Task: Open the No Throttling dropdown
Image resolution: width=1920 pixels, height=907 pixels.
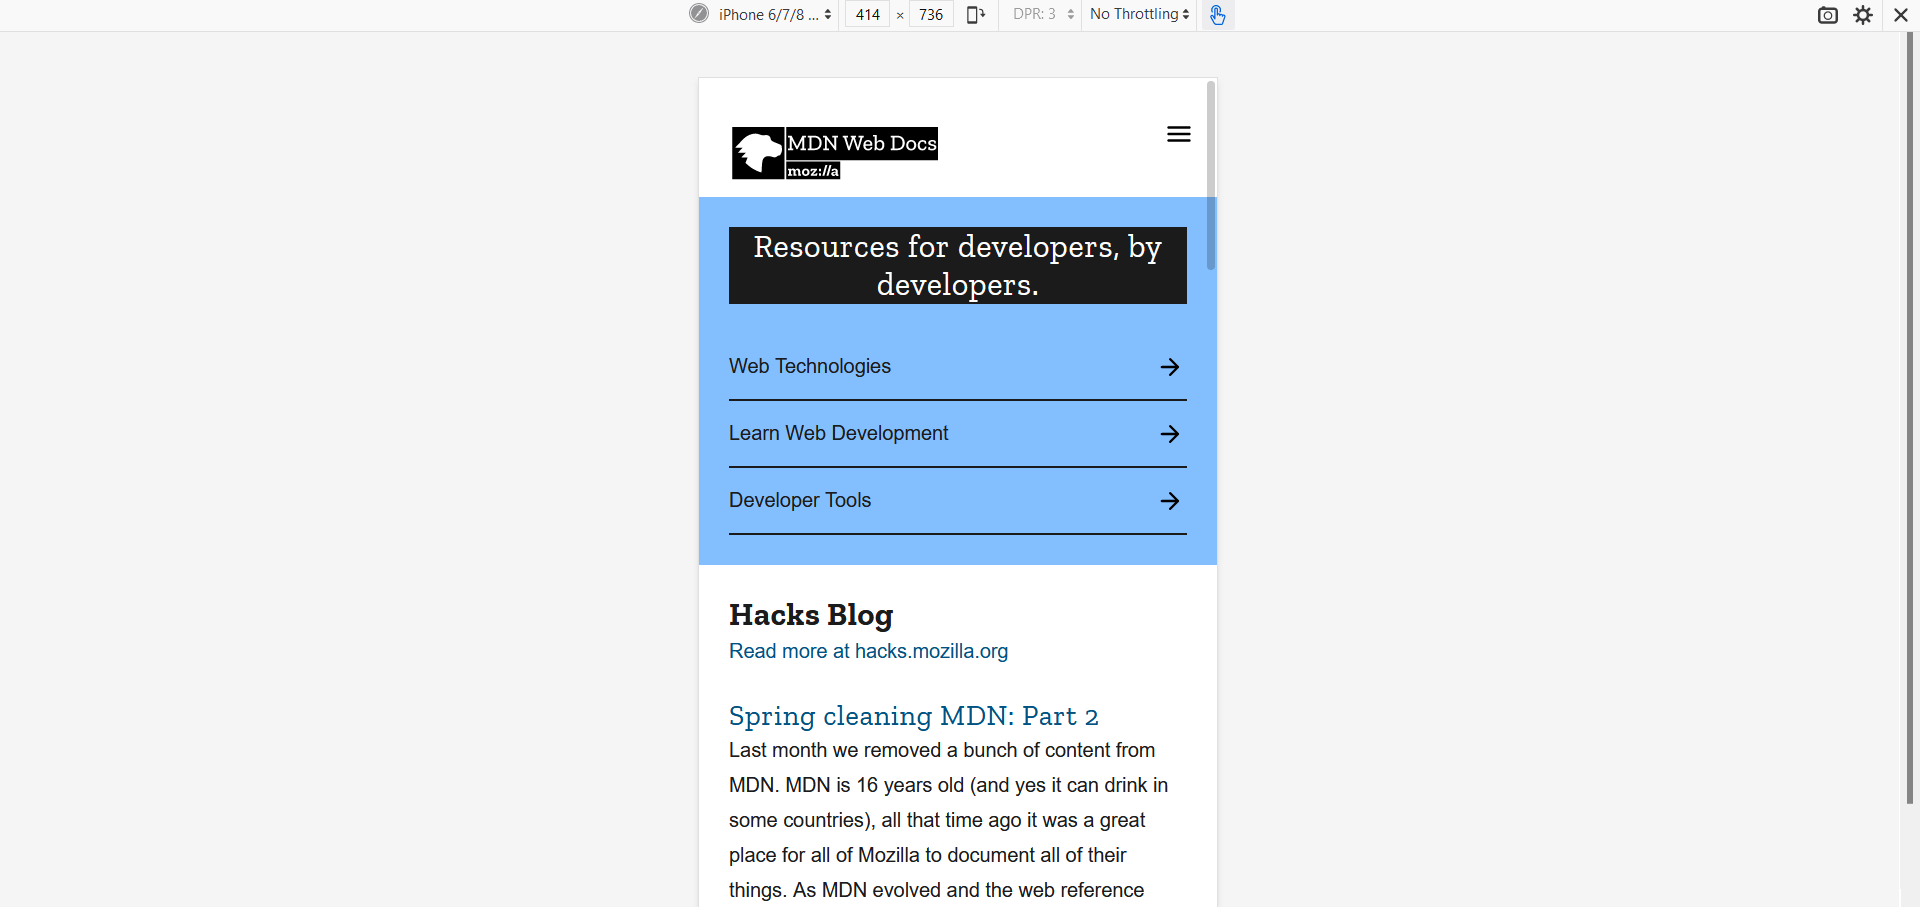Action: [1137, 14]
